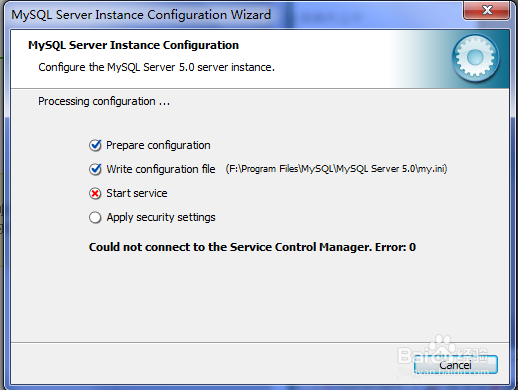Click the word Error: 0 in message
This screenshot has width=518, height=390.
pos(396,247)
